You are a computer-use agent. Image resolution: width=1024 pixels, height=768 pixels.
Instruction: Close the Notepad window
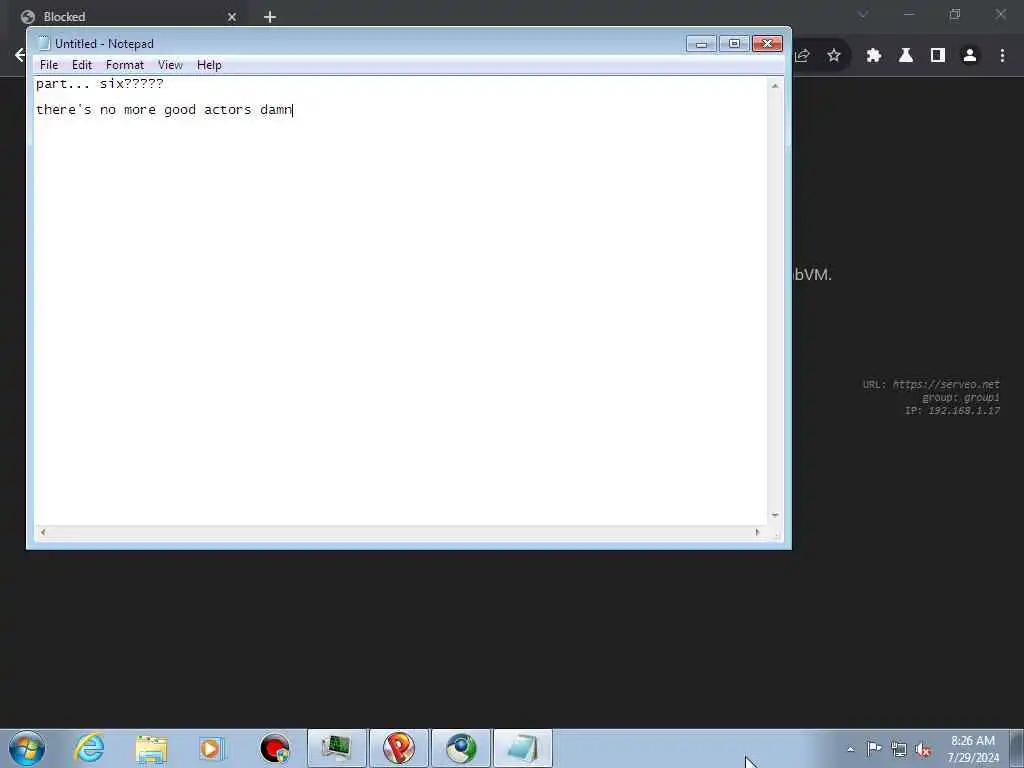[767, 44]
